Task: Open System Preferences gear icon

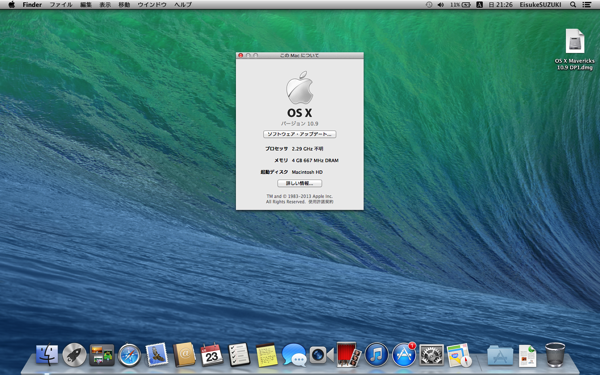Action: pyautogui.click(x=431, y=355)
